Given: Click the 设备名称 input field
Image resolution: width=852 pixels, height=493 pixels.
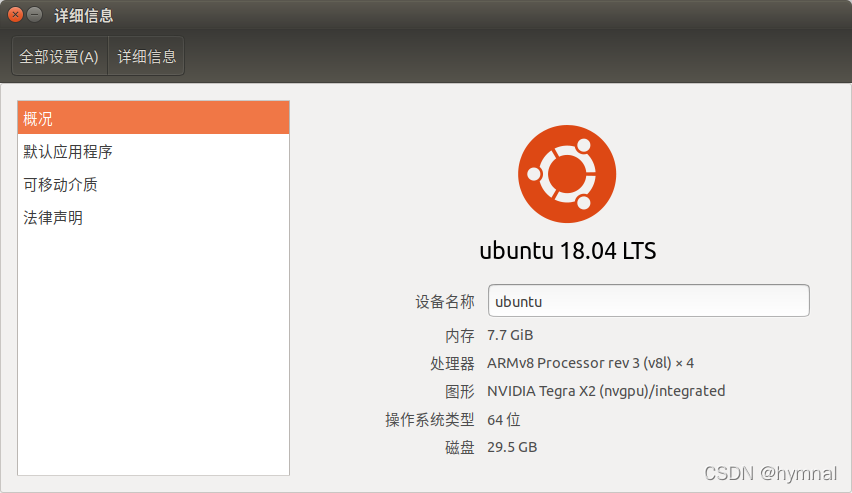Looking at the screenshot, I should pos(649,301).
